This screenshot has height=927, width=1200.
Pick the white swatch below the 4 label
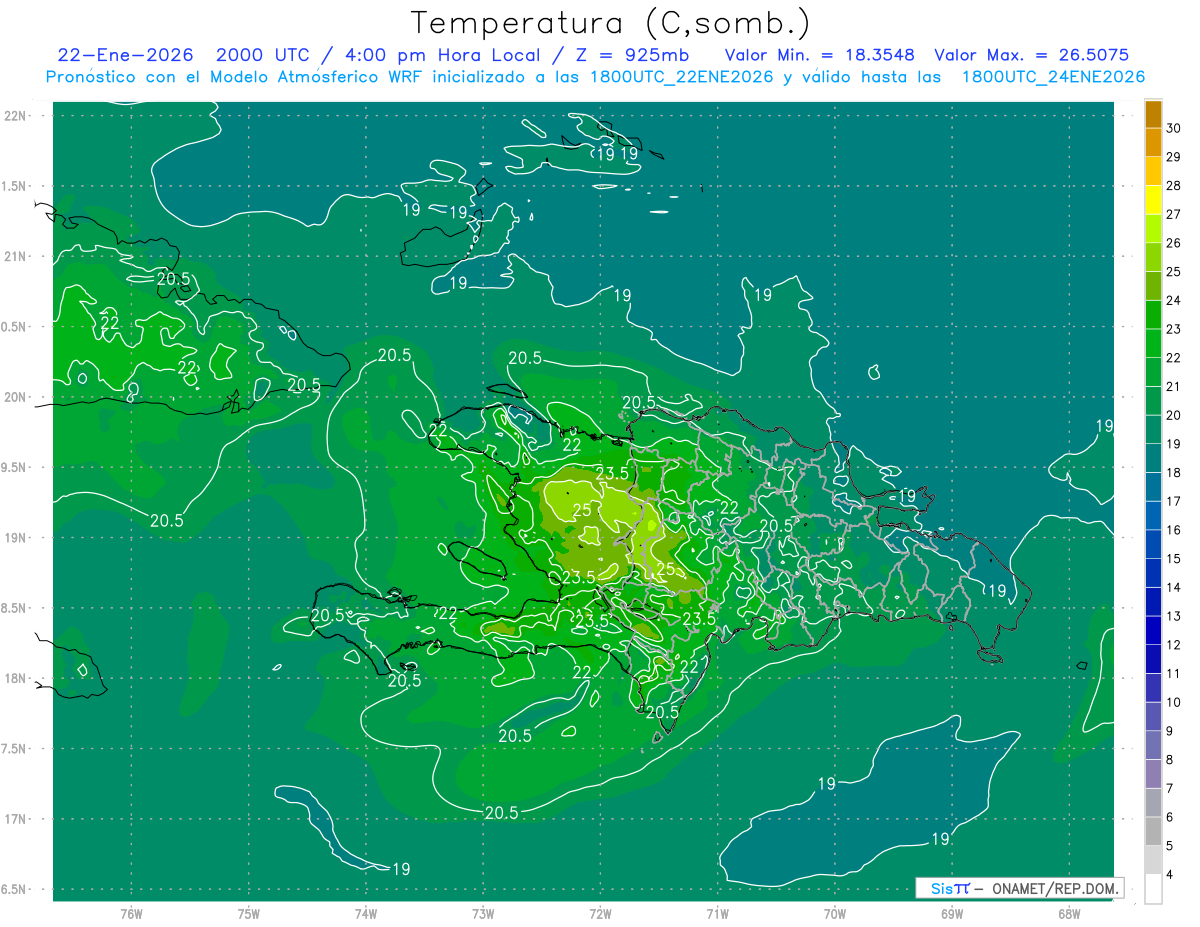pos(1153,889)
